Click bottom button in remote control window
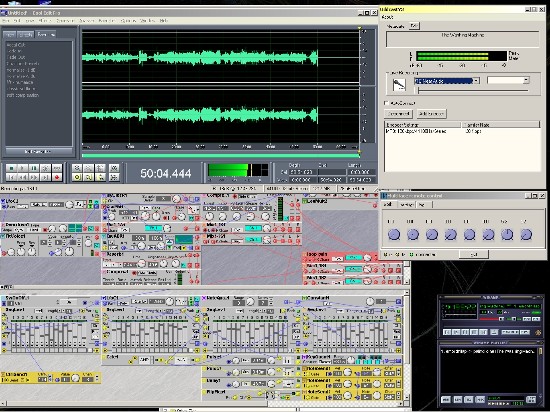 click(x=474, y=255)
